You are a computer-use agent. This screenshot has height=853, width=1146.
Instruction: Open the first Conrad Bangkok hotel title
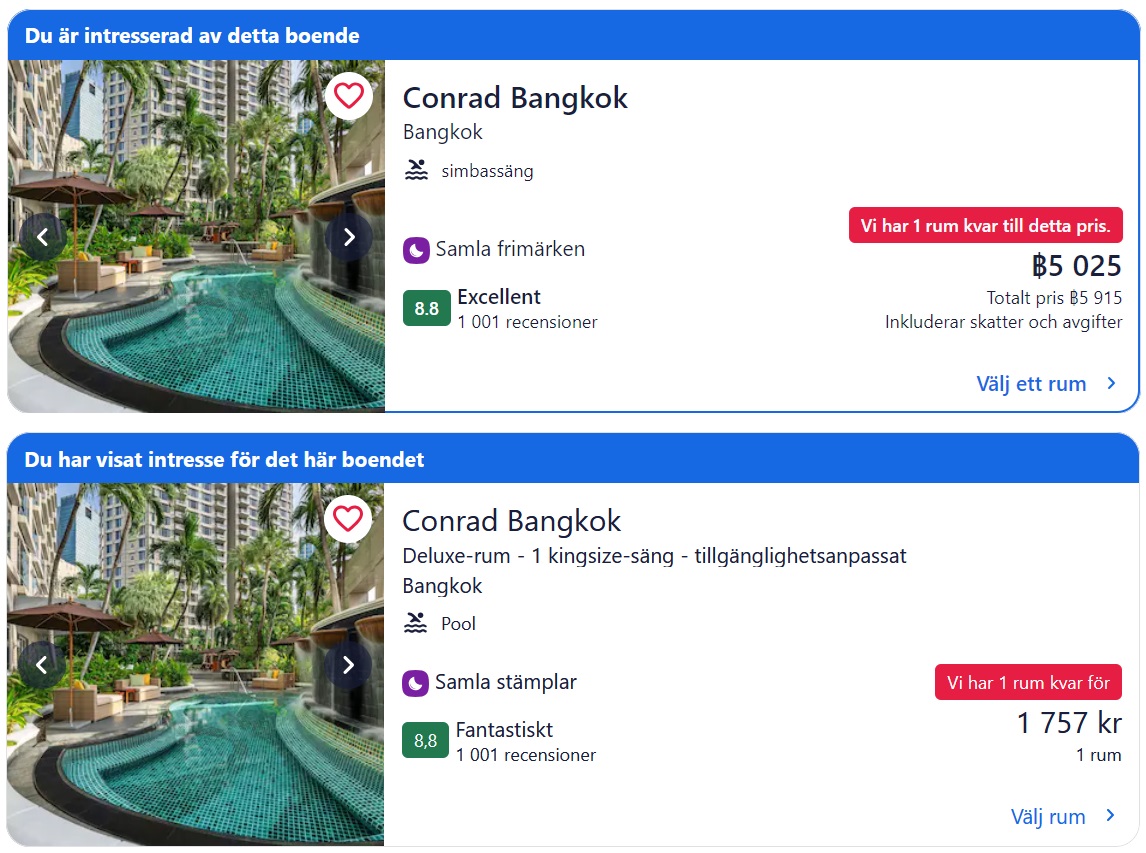[515, 98]
